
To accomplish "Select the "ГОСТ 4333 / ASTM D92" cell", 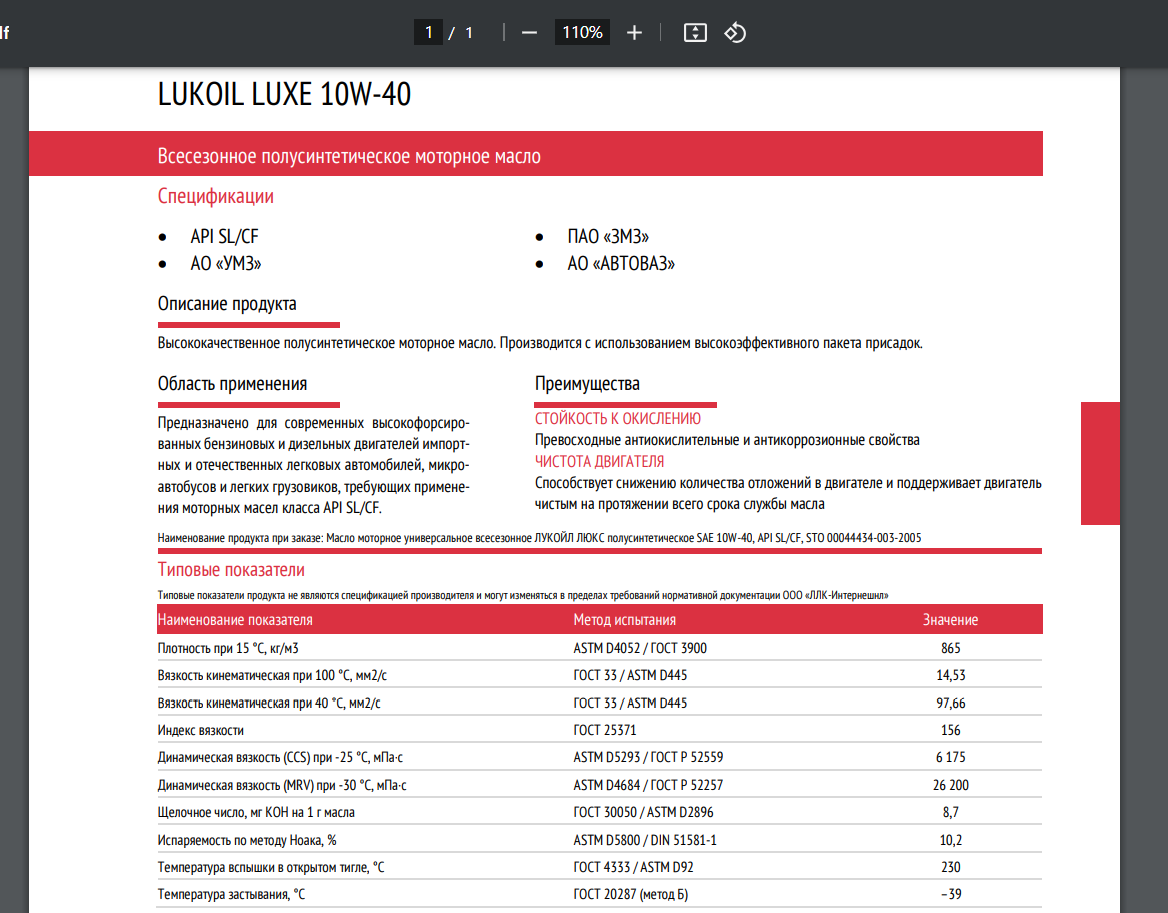I will (x=633, y=868).
